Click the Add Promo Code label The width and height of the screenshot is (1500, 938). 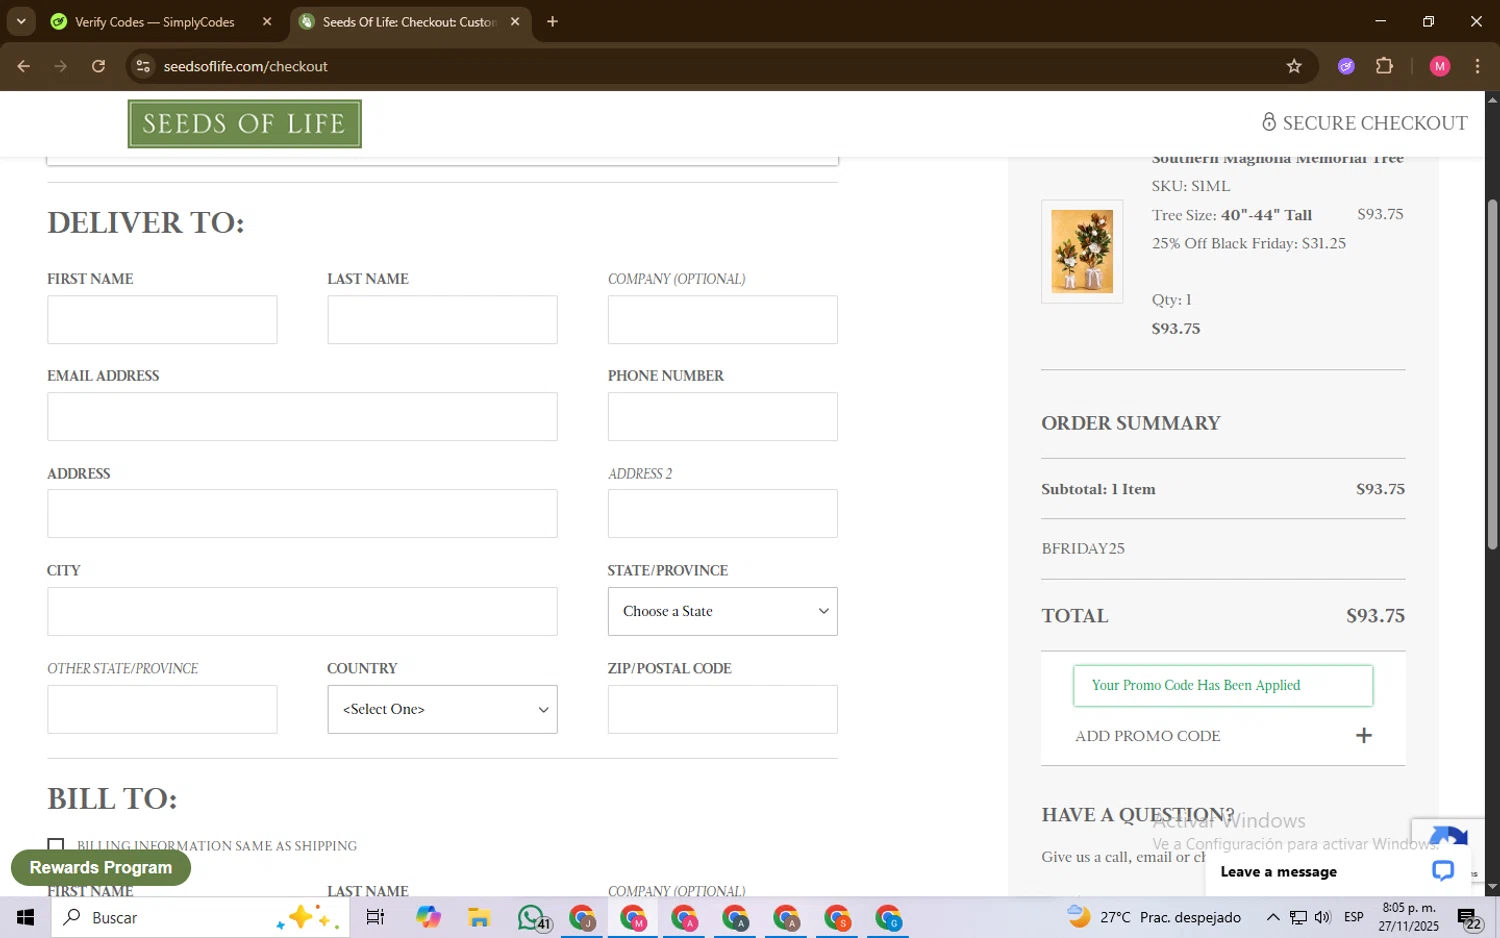pyautogui.click(x=1148, y=736)
